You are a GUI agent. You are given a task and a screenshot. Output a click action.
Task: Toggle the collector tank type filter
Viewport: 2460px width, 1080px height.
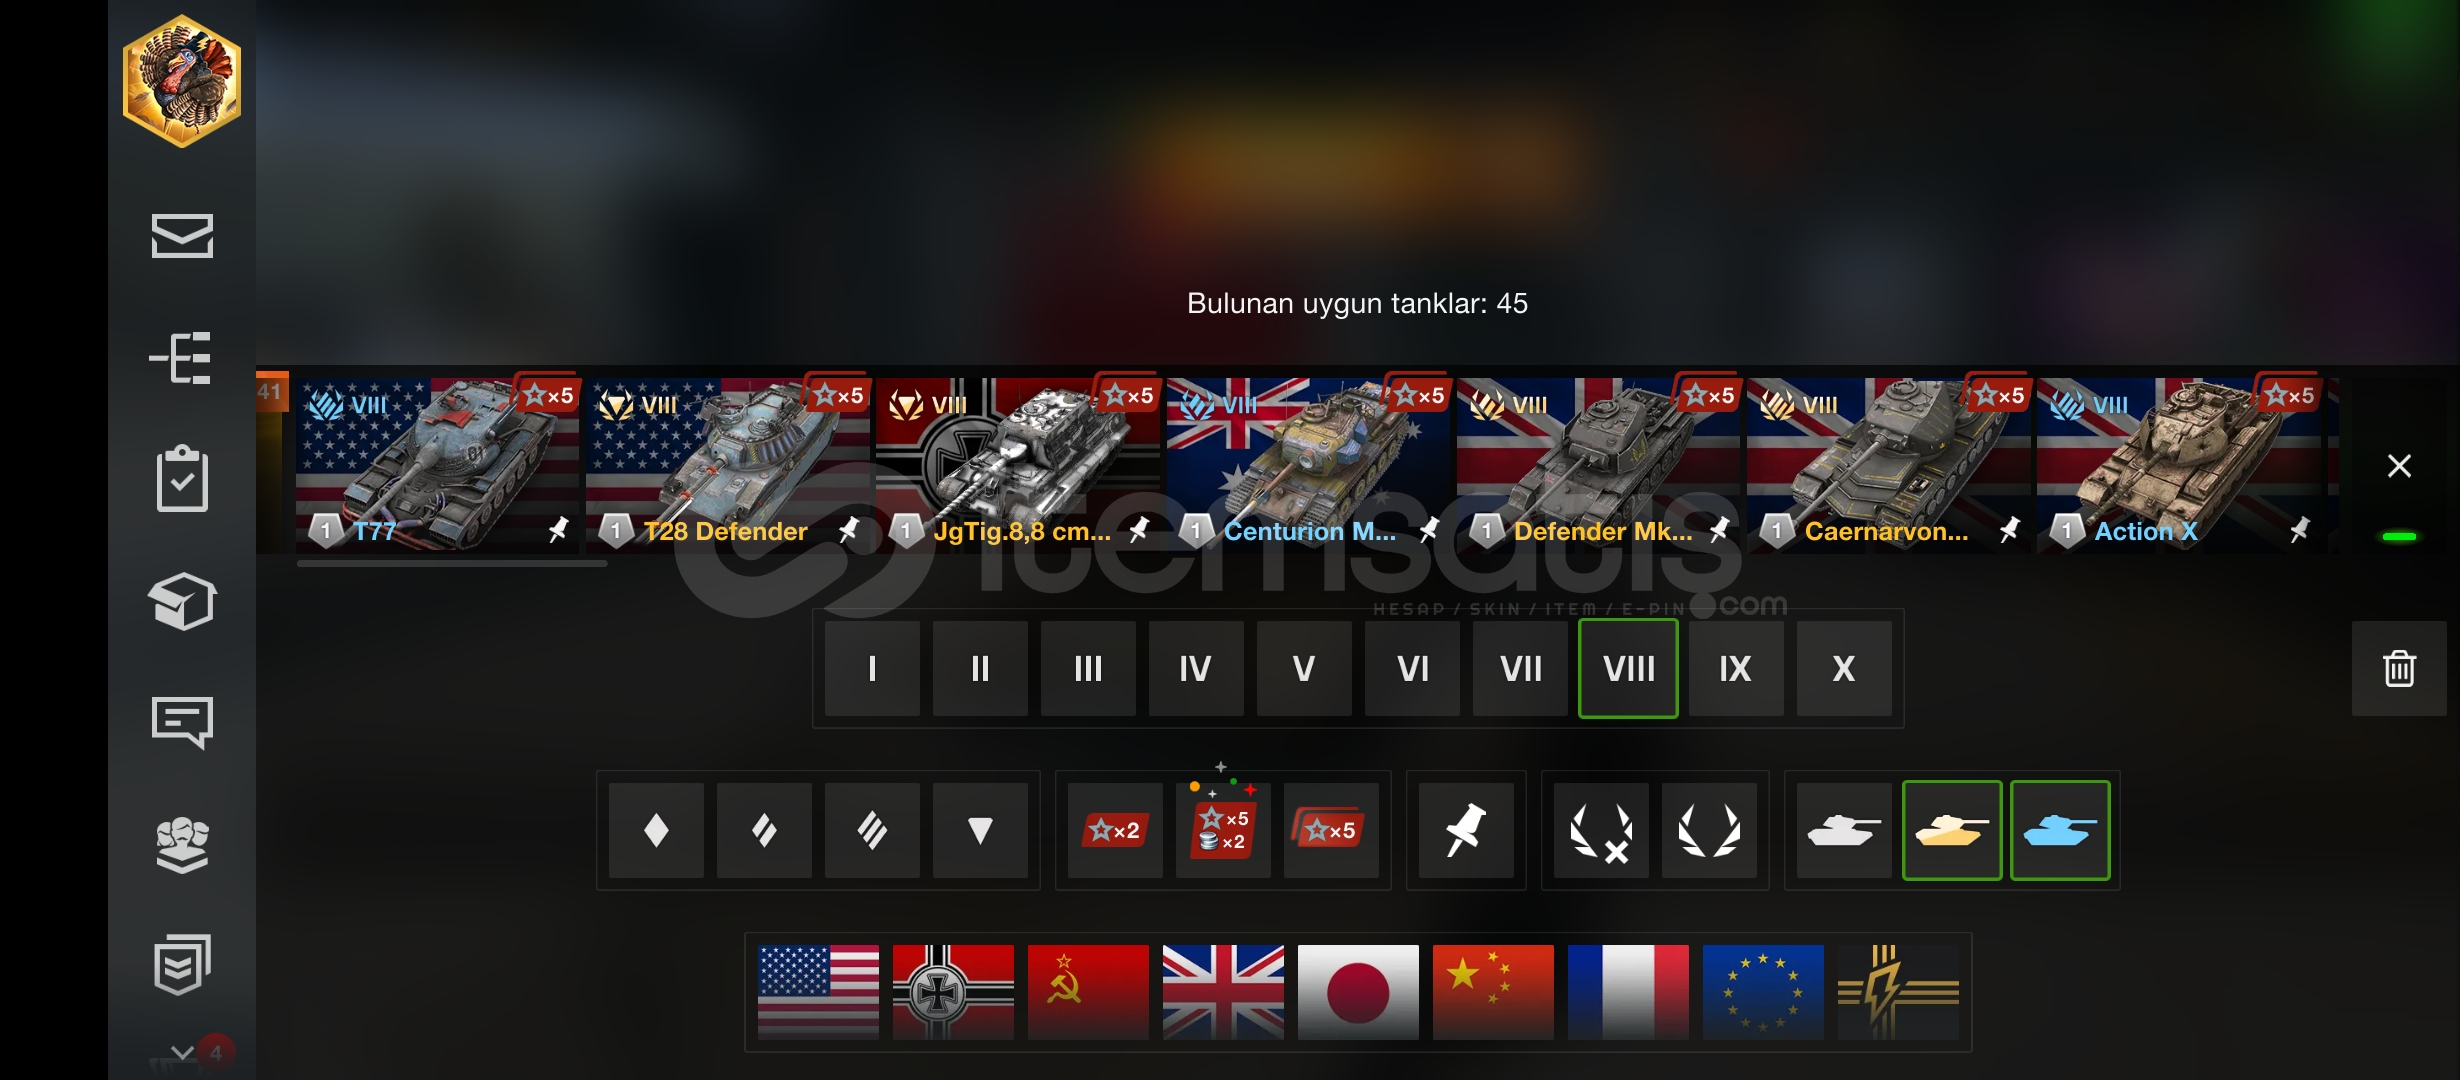[2060, 830]
